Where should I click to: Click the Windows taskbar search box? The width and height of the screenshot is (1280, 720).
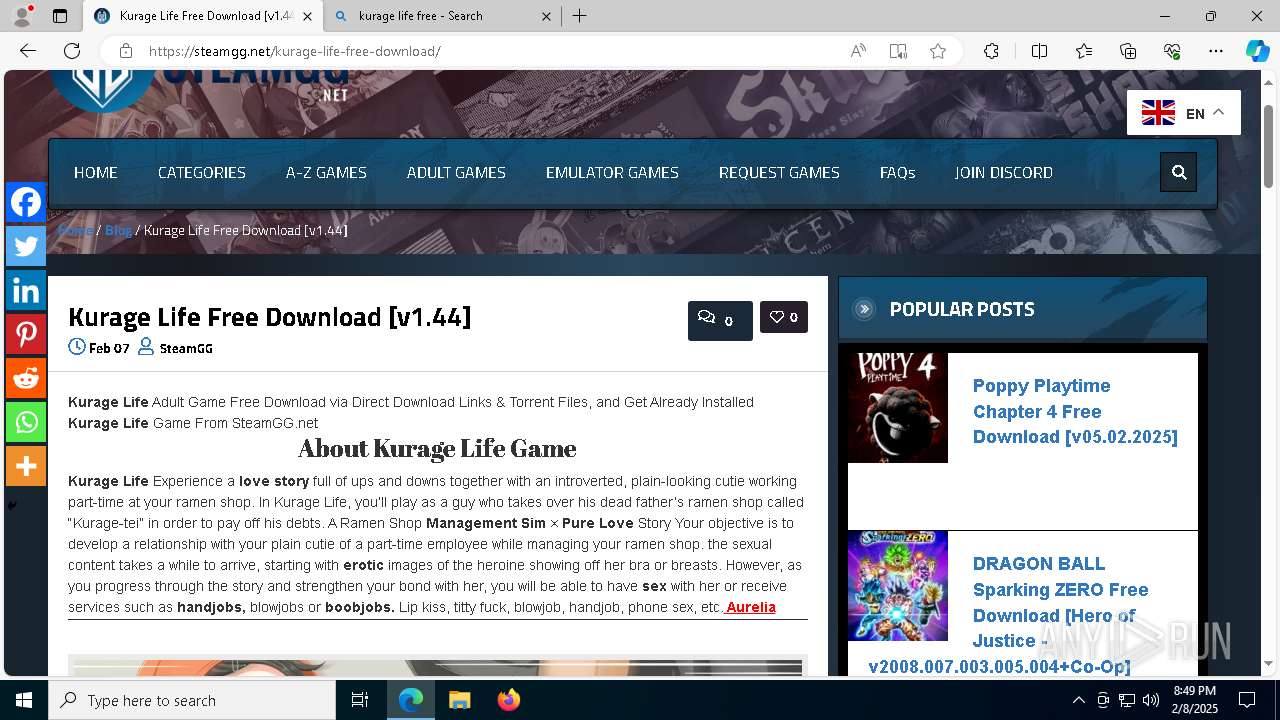pos(192,700)
